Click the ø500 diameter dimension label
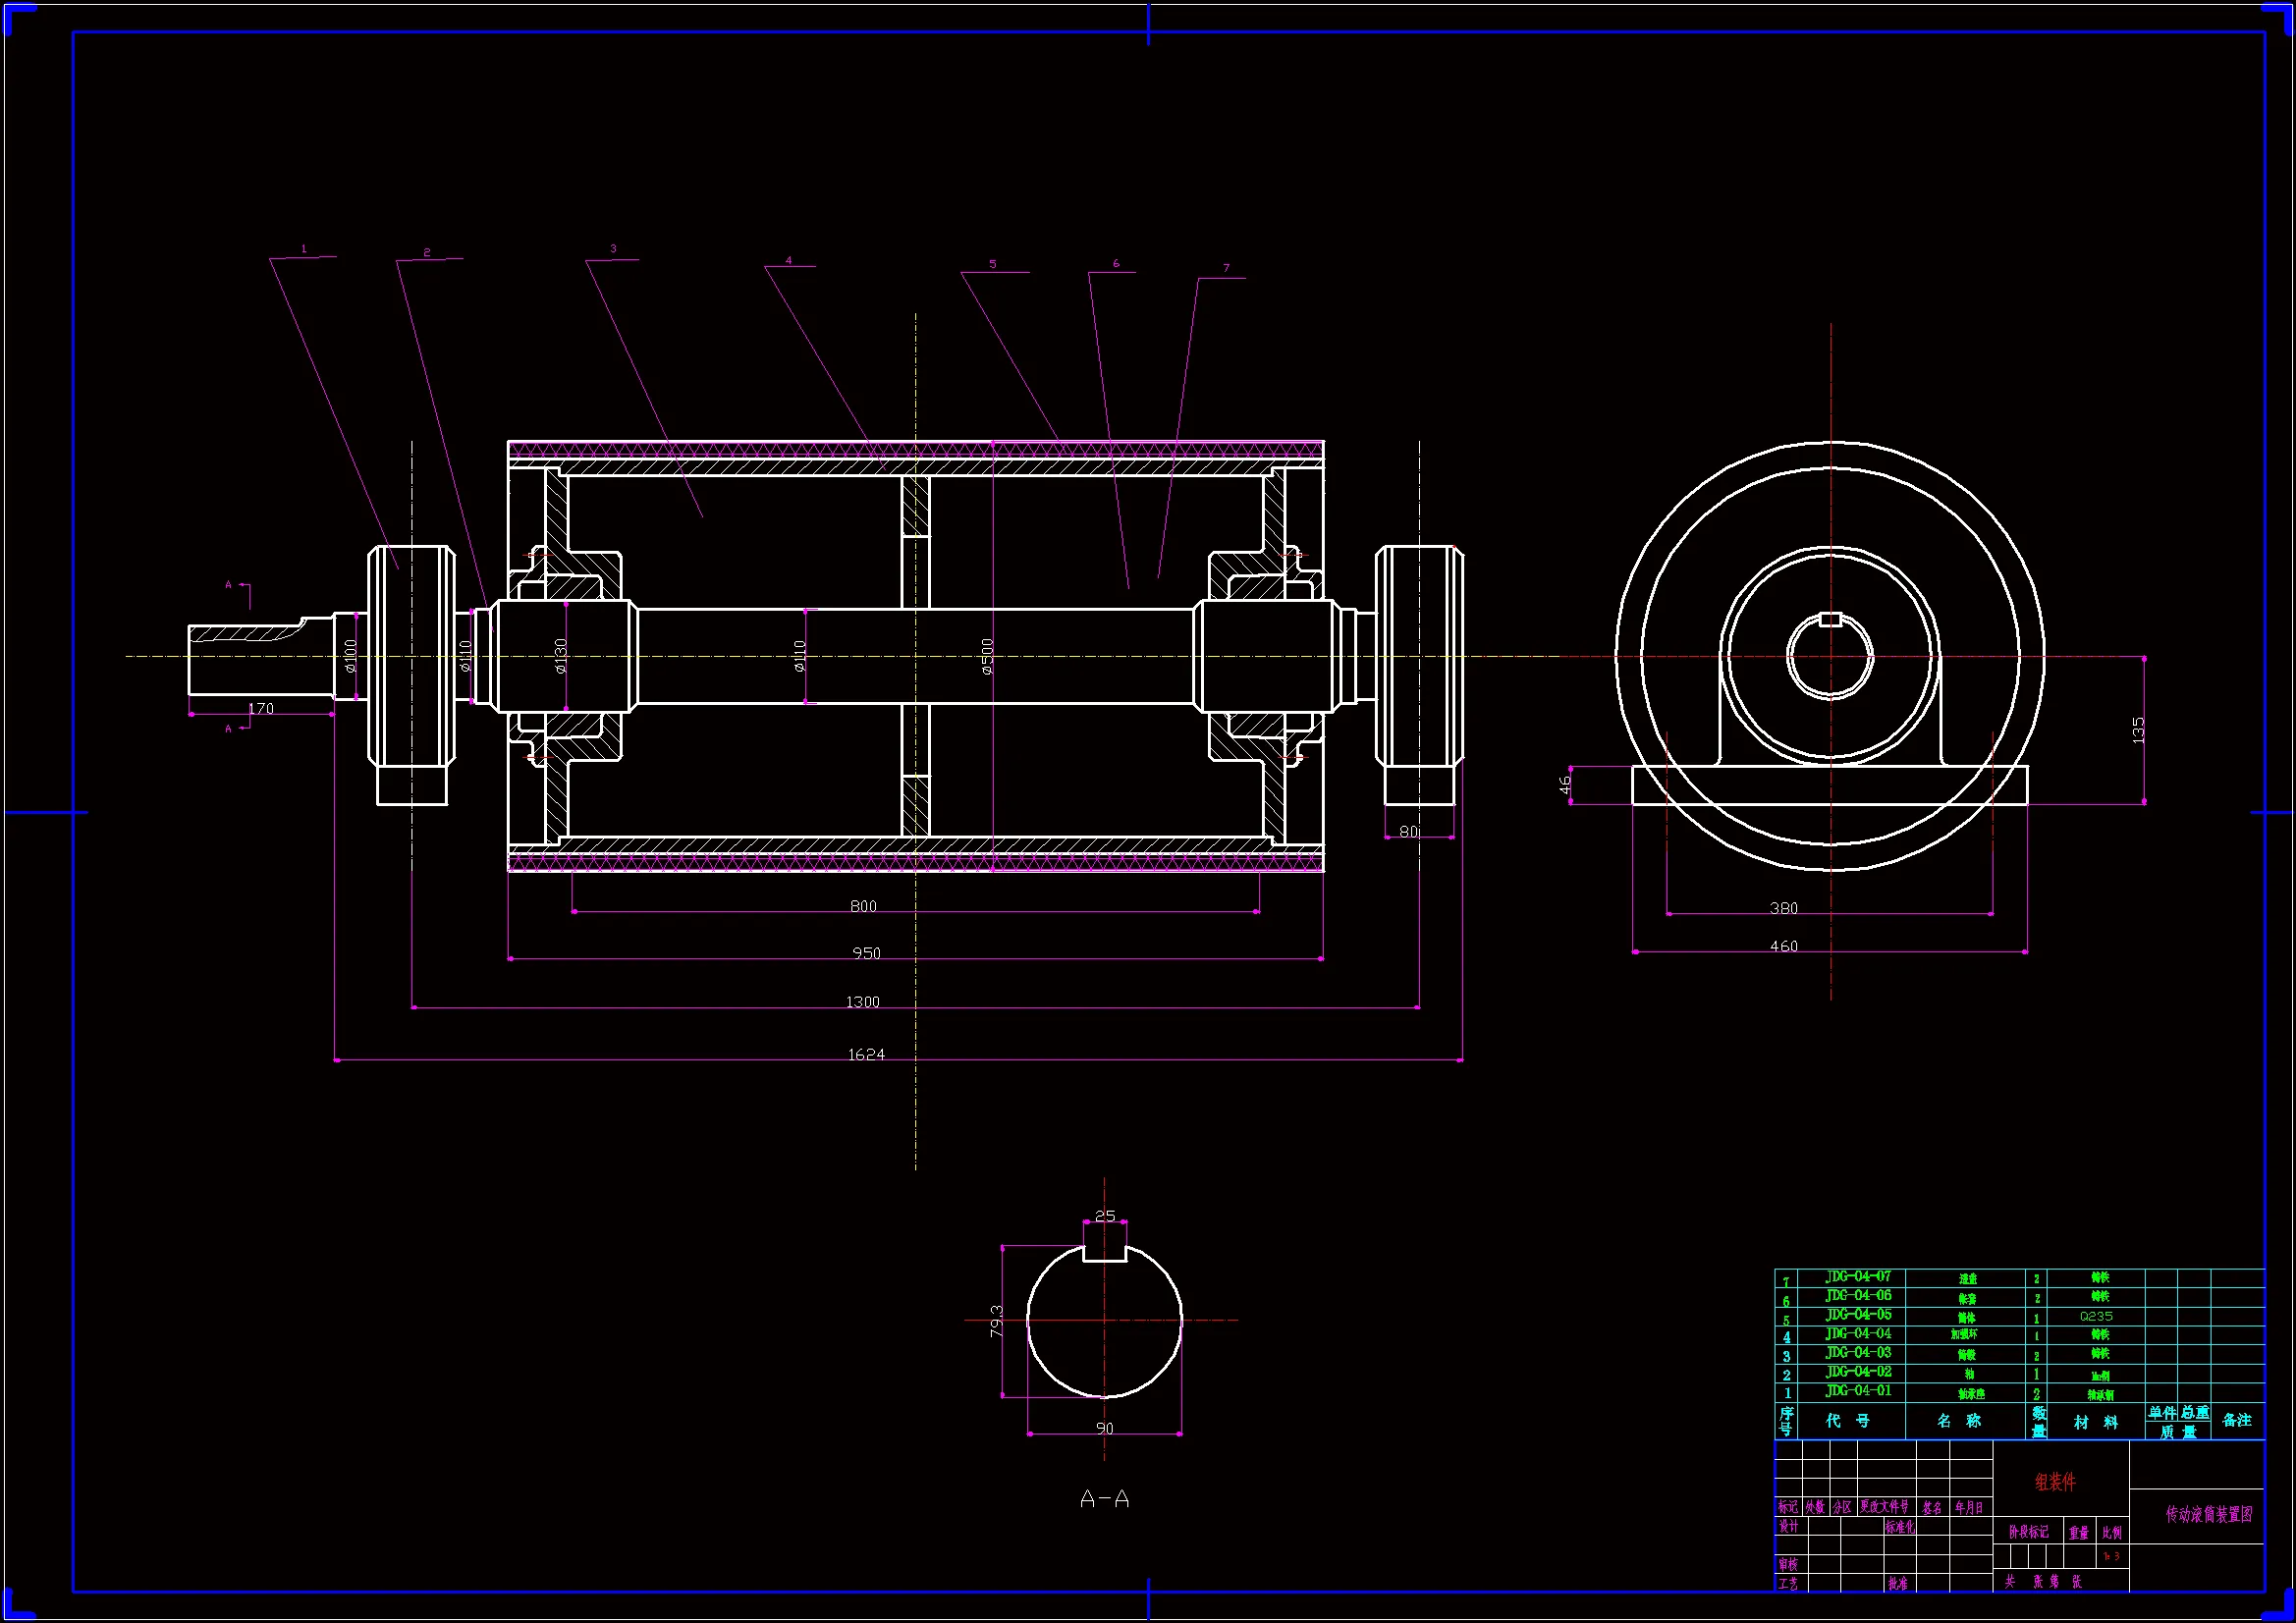 coord(987,656)
